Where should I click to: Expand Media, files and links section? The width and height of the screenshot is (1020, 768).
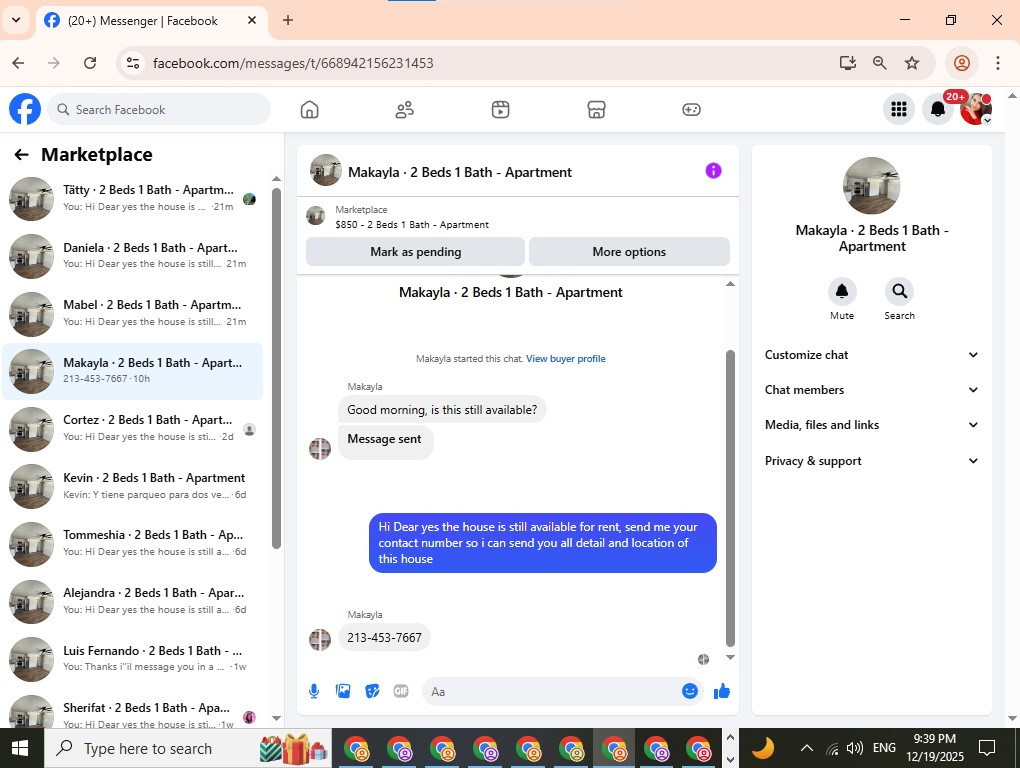[x=872, y=425]
